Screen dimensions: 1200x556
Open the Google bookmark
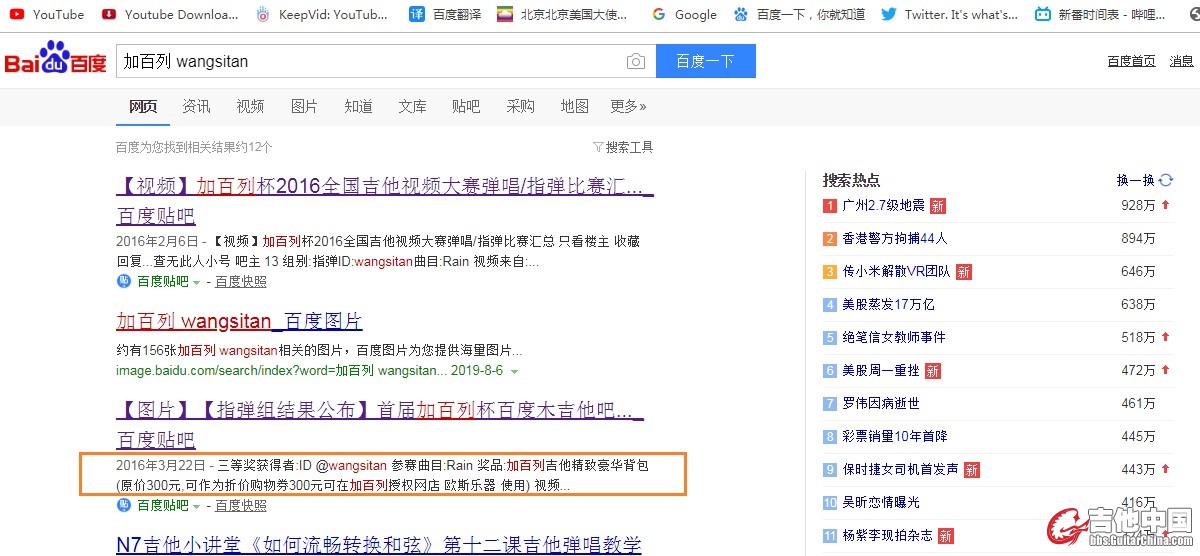pos(684,14)
